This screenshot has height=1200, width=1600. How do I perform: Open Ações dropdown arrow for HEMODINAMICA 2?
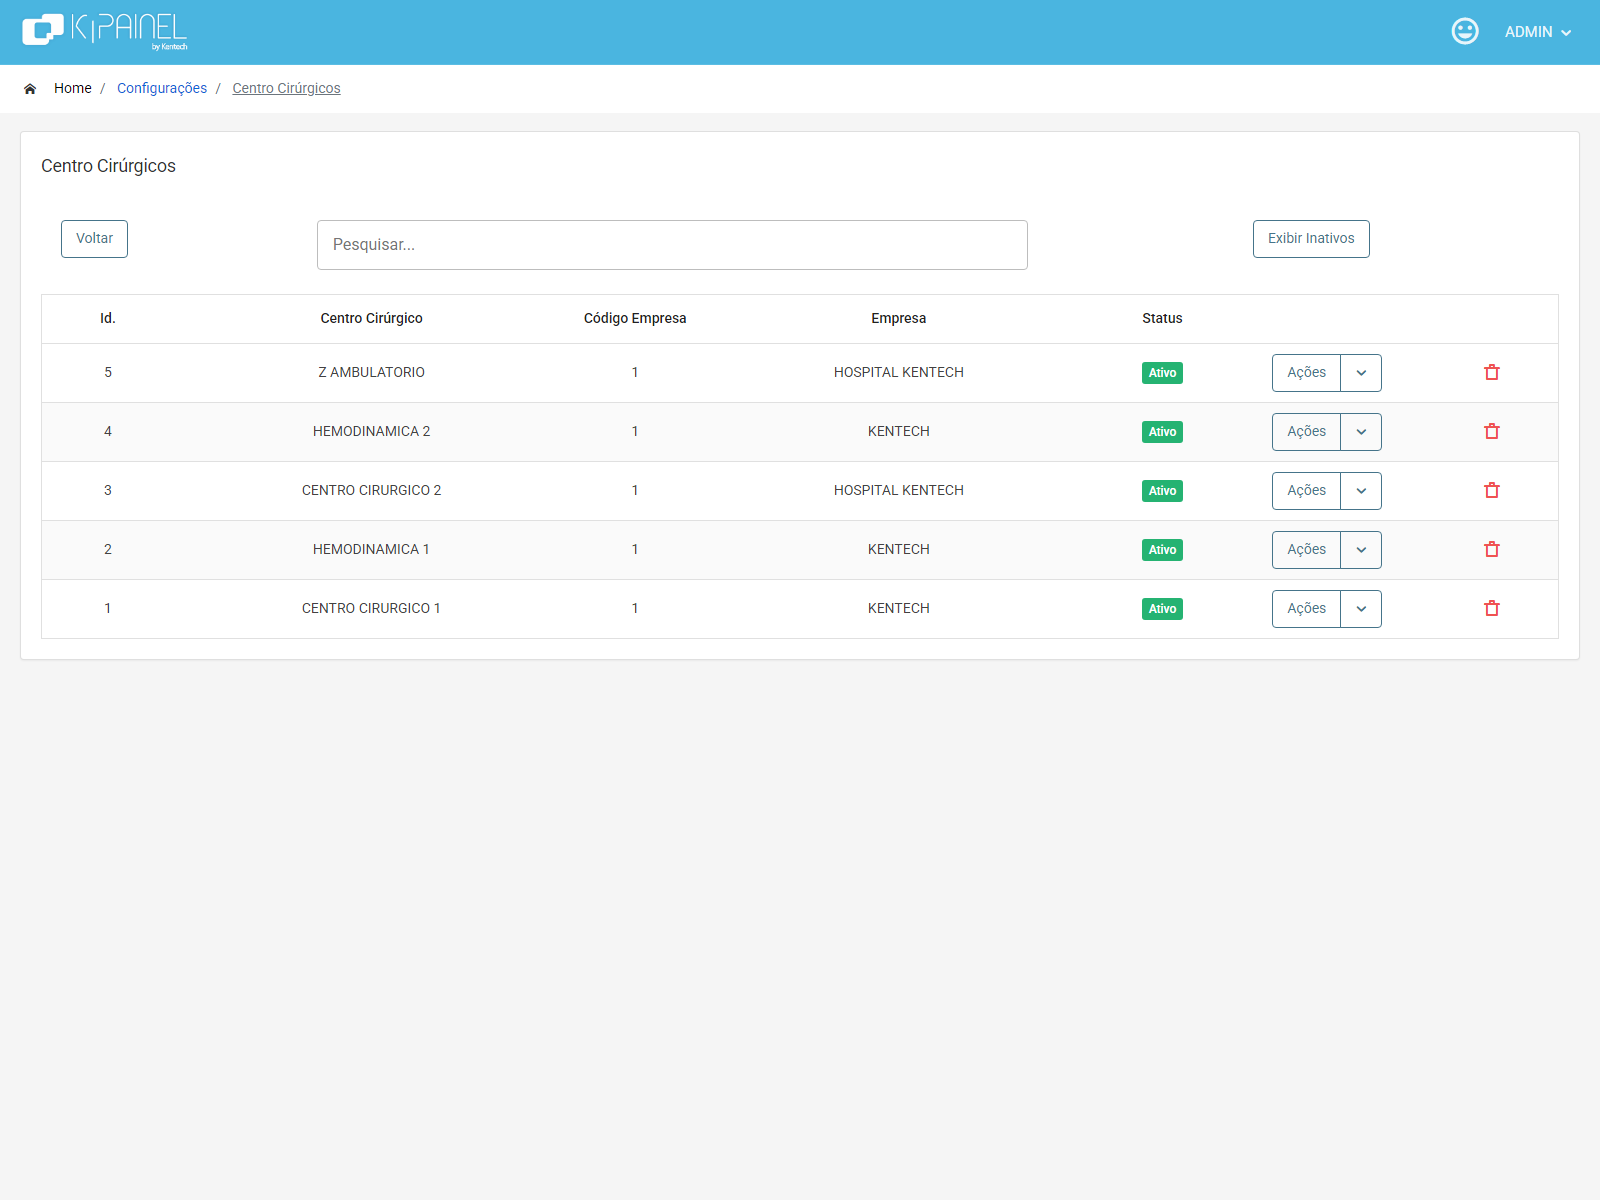coord(1361,432)
